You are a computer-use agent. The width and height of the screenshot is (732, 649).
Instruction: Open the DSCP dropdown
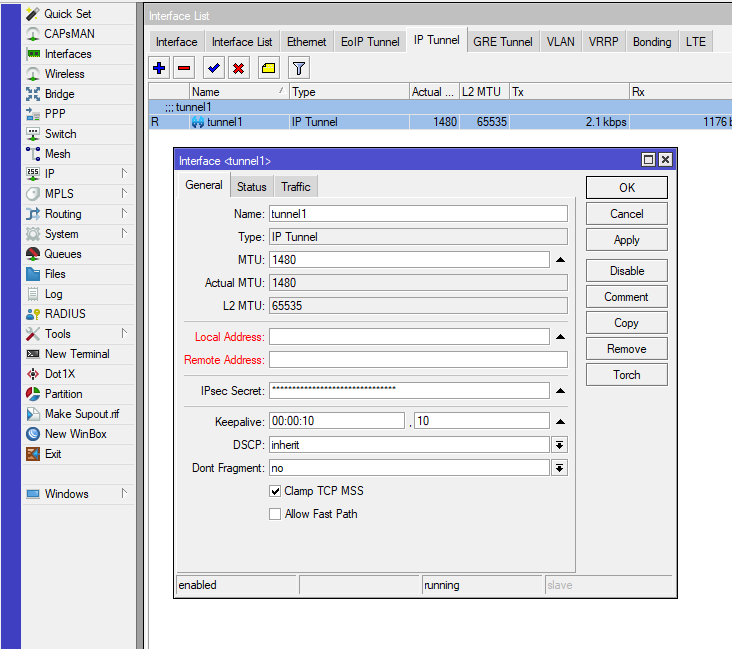(559, 445)
